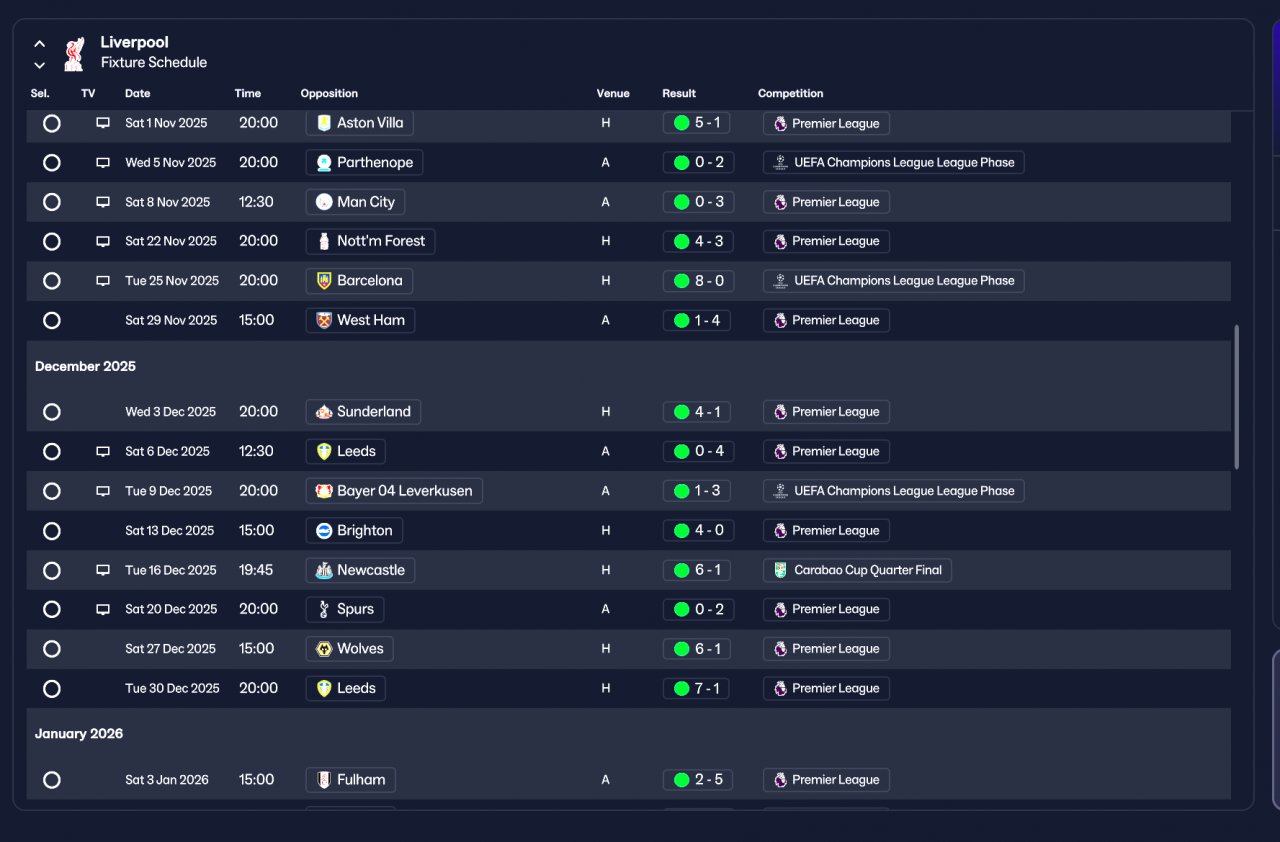Screen dimensions: 1280x842
Task: Click TV broadcast icon on Barcelona fixture
Action: [102, 281]
